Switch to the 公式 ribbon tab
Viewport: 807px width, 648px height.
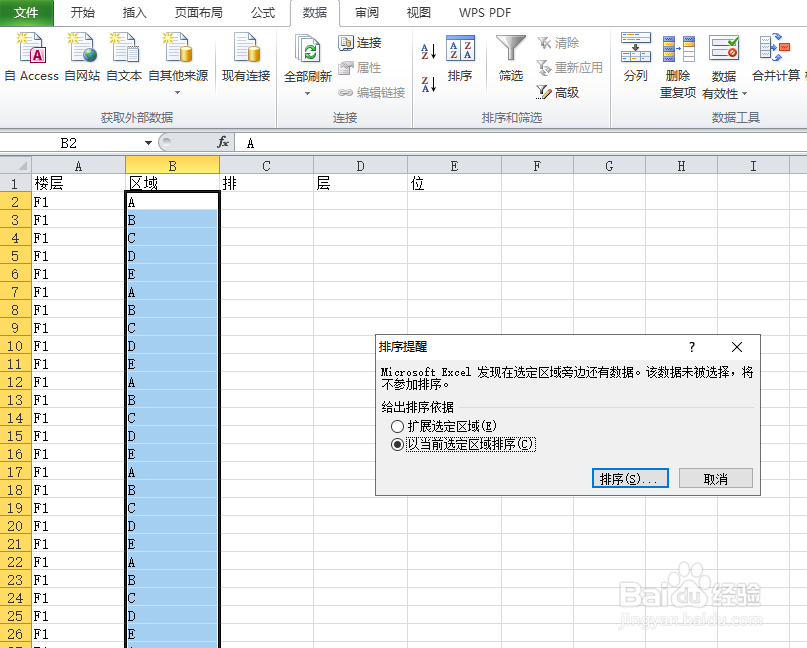263,13
